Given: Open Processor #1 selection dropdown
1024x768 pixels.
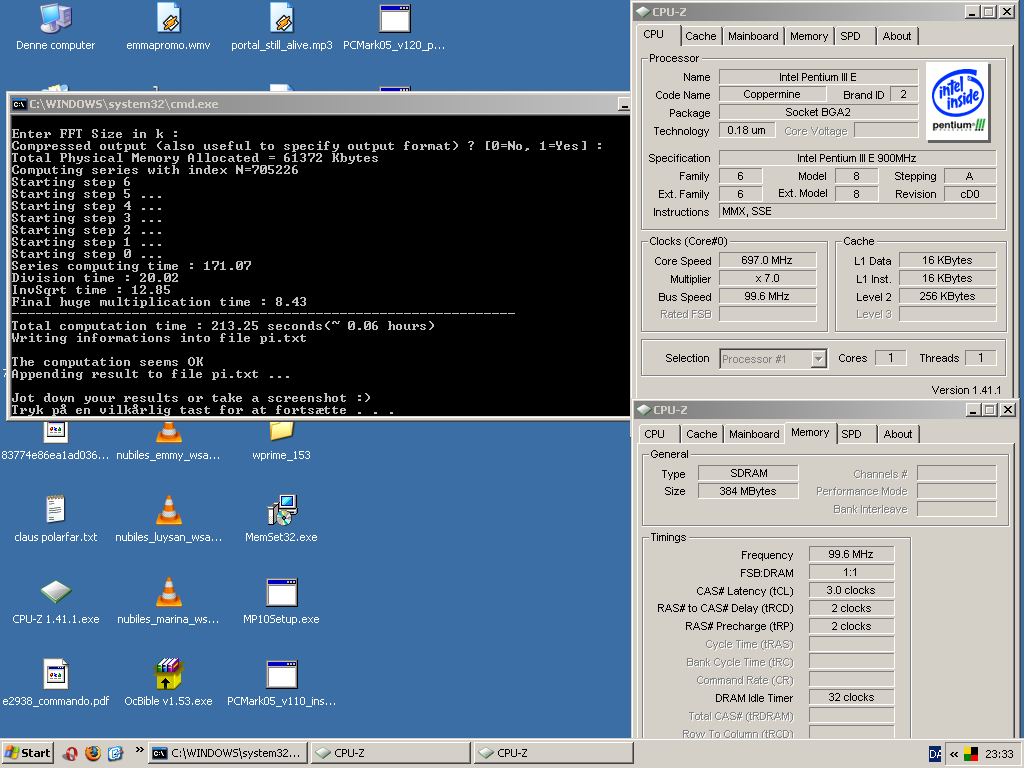Looking at the screenshot, I should tap(818, 359).
